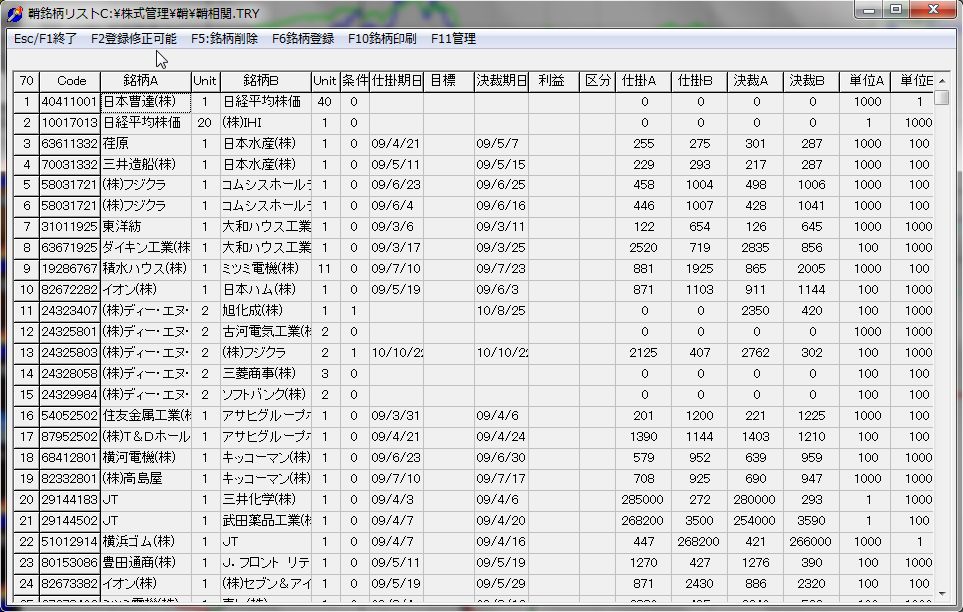Screen dimensions: 963x612
Task: Select code cell 10017013
Action: tap(70, 123)
